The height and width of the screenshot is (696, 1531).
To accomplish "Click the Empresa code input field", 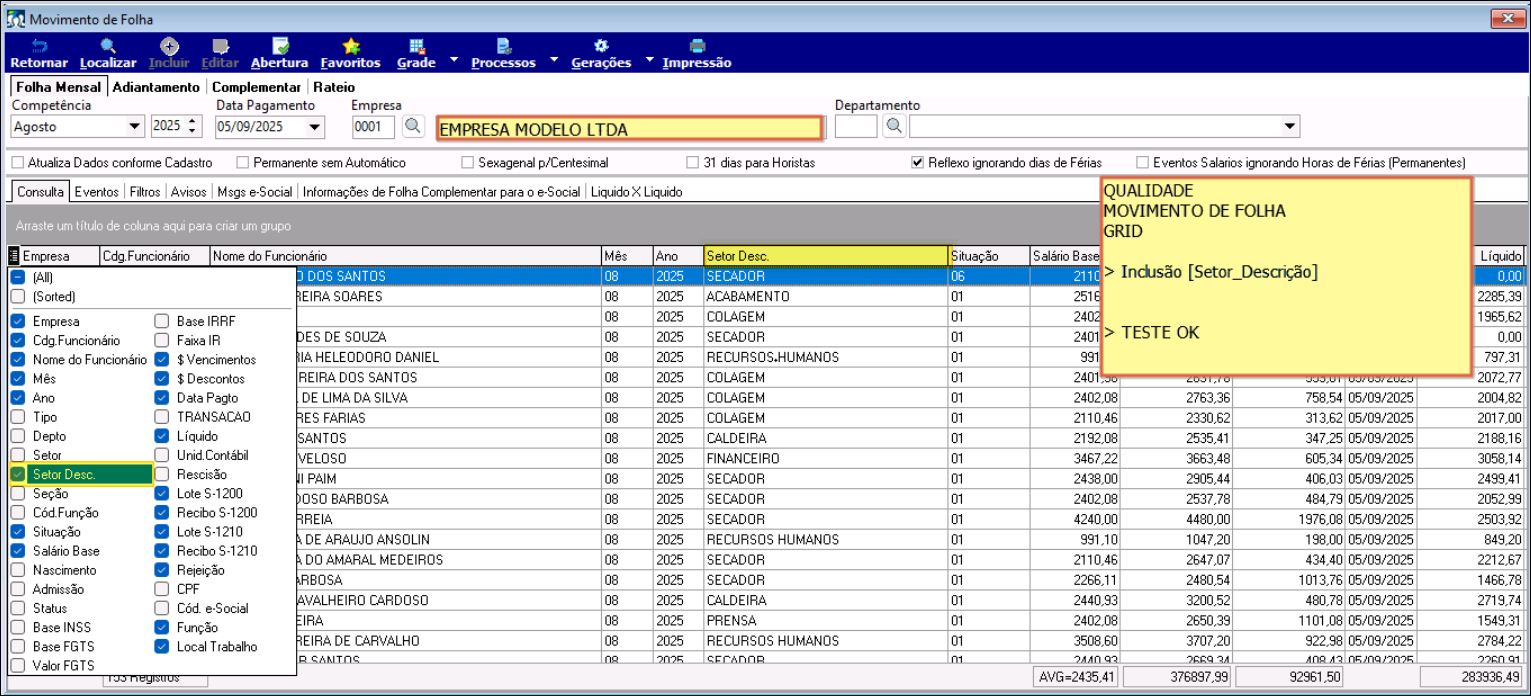I will [373, 127].
